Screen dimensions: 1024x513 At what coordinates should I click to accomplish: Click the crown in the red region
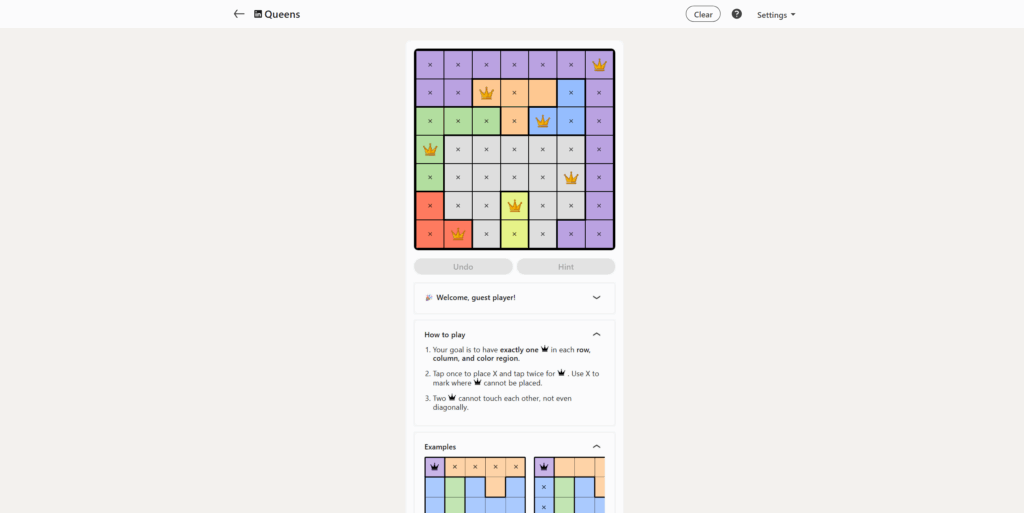coord(458,234)
